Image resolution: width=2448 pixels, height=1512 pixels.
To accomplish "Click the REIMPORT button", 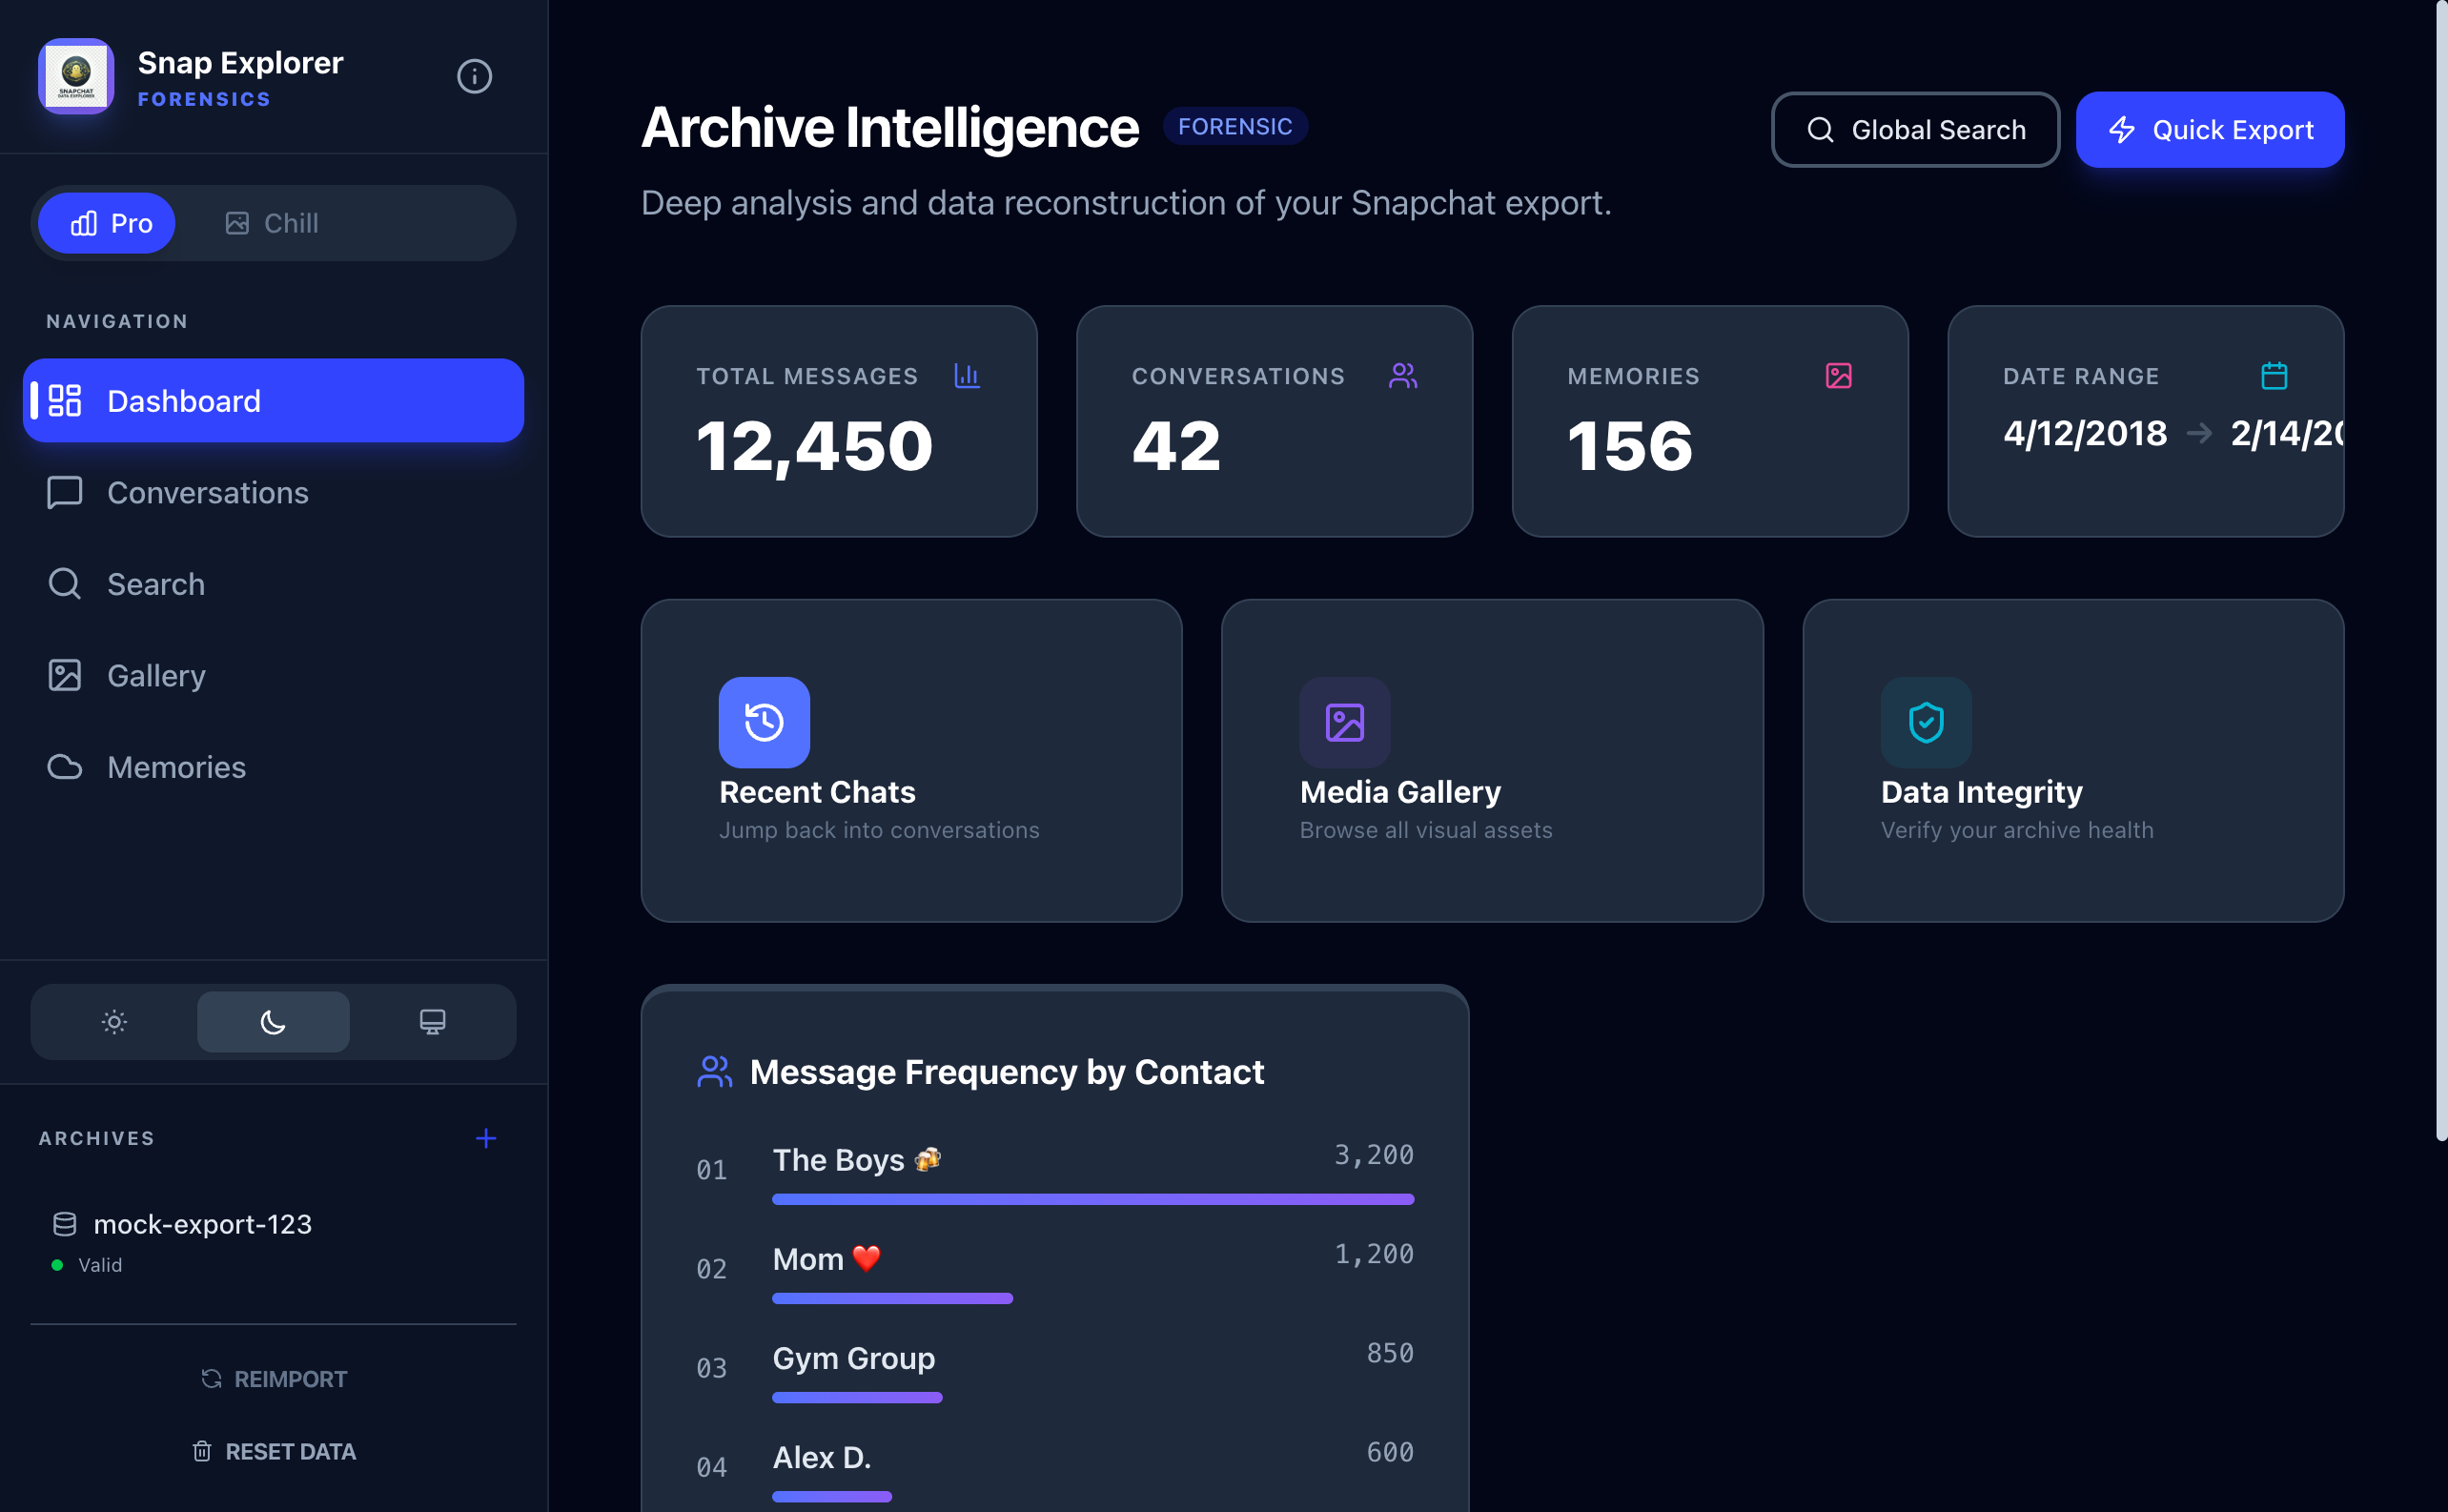I will [274, 1379].
